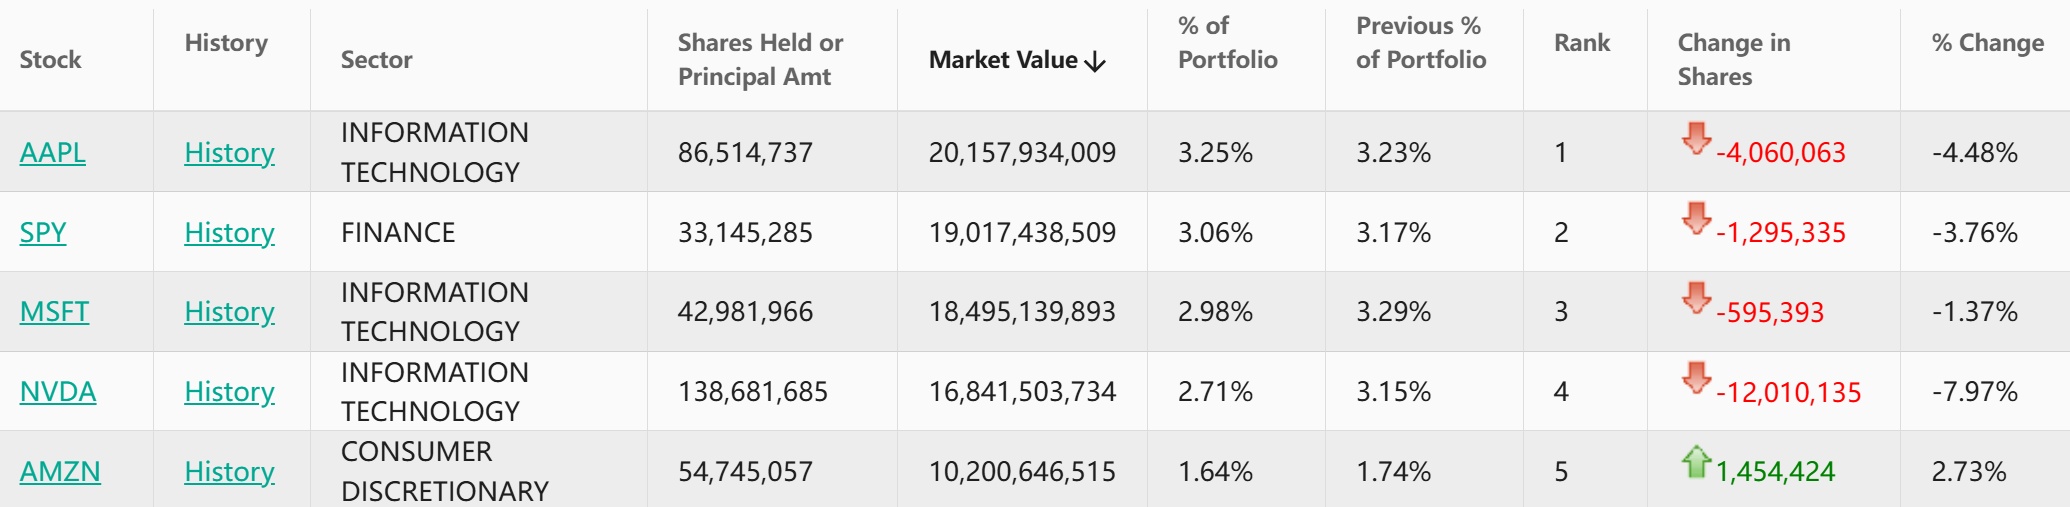Click the red down arrow in MSFT row

[1696, 297]
